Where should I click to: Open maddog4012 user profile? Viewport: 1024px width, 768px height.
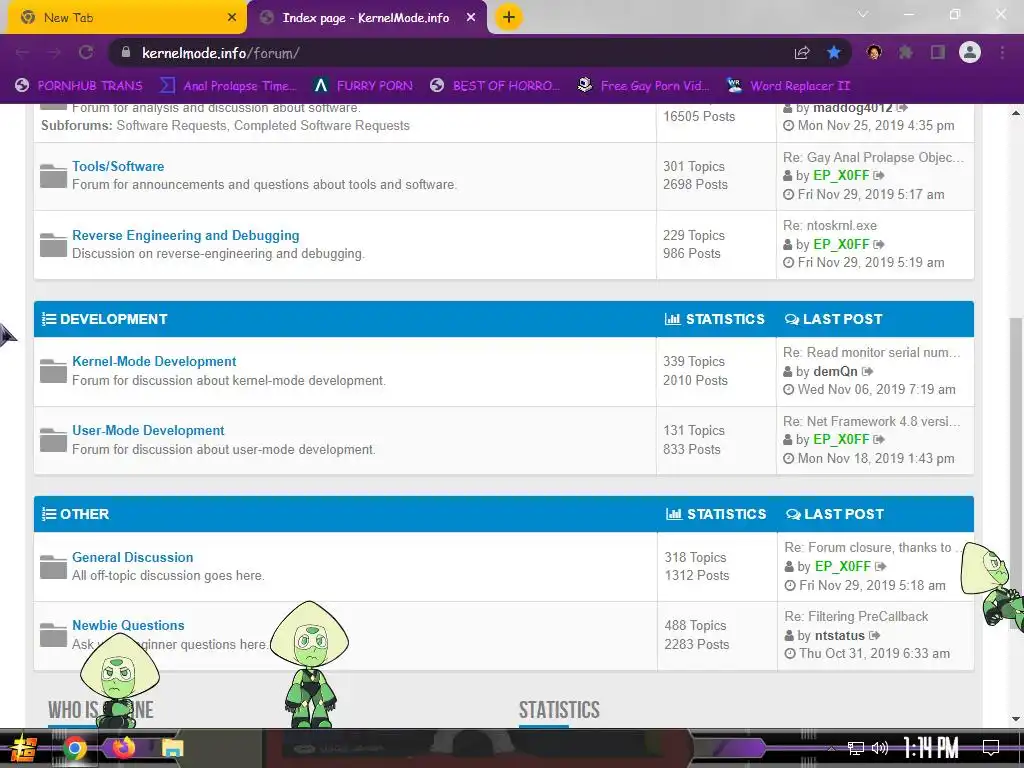point(852,108)
